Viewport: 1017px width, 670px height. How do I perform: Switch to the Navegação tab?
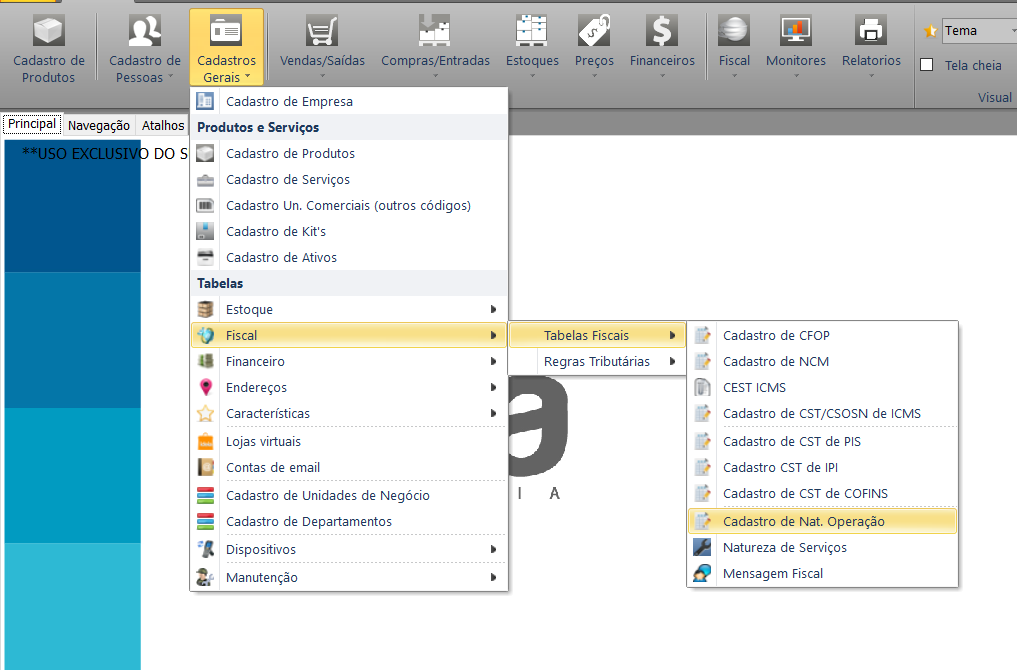coord(98,125)
